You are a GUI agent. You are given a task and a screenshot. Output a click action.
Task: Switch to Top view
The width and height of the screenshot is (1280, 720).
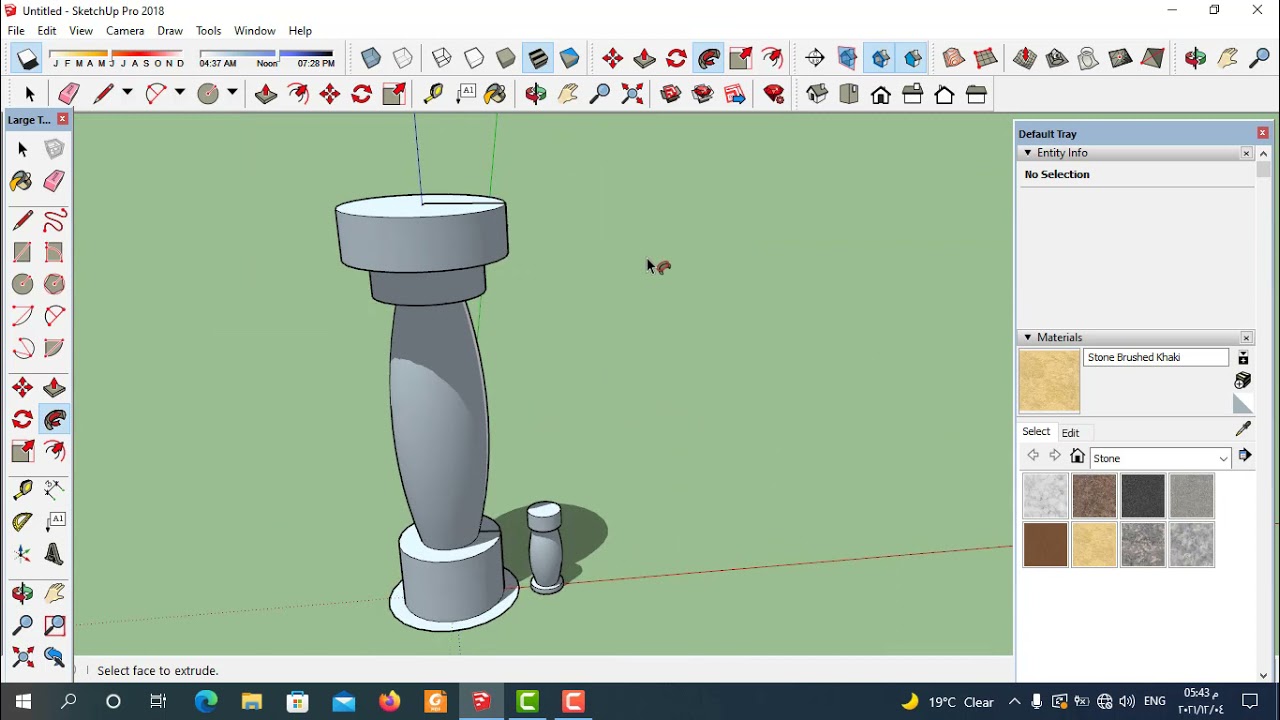(x=849, y=94)
